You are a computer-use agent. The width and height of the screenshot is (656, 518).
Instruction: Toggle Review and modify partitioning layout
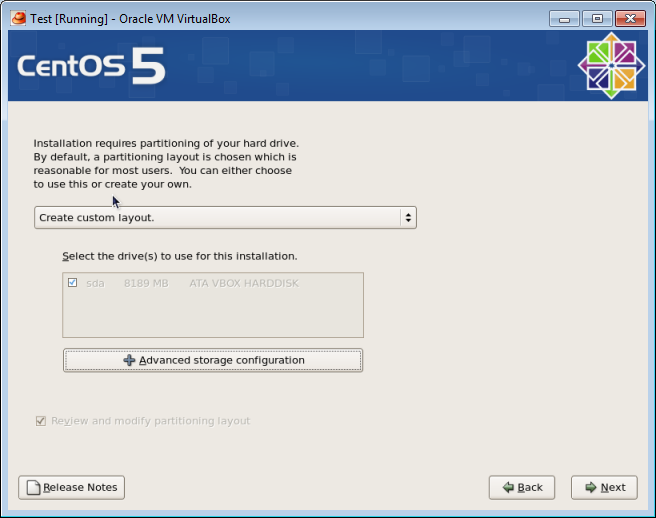(x=41, y=421)
